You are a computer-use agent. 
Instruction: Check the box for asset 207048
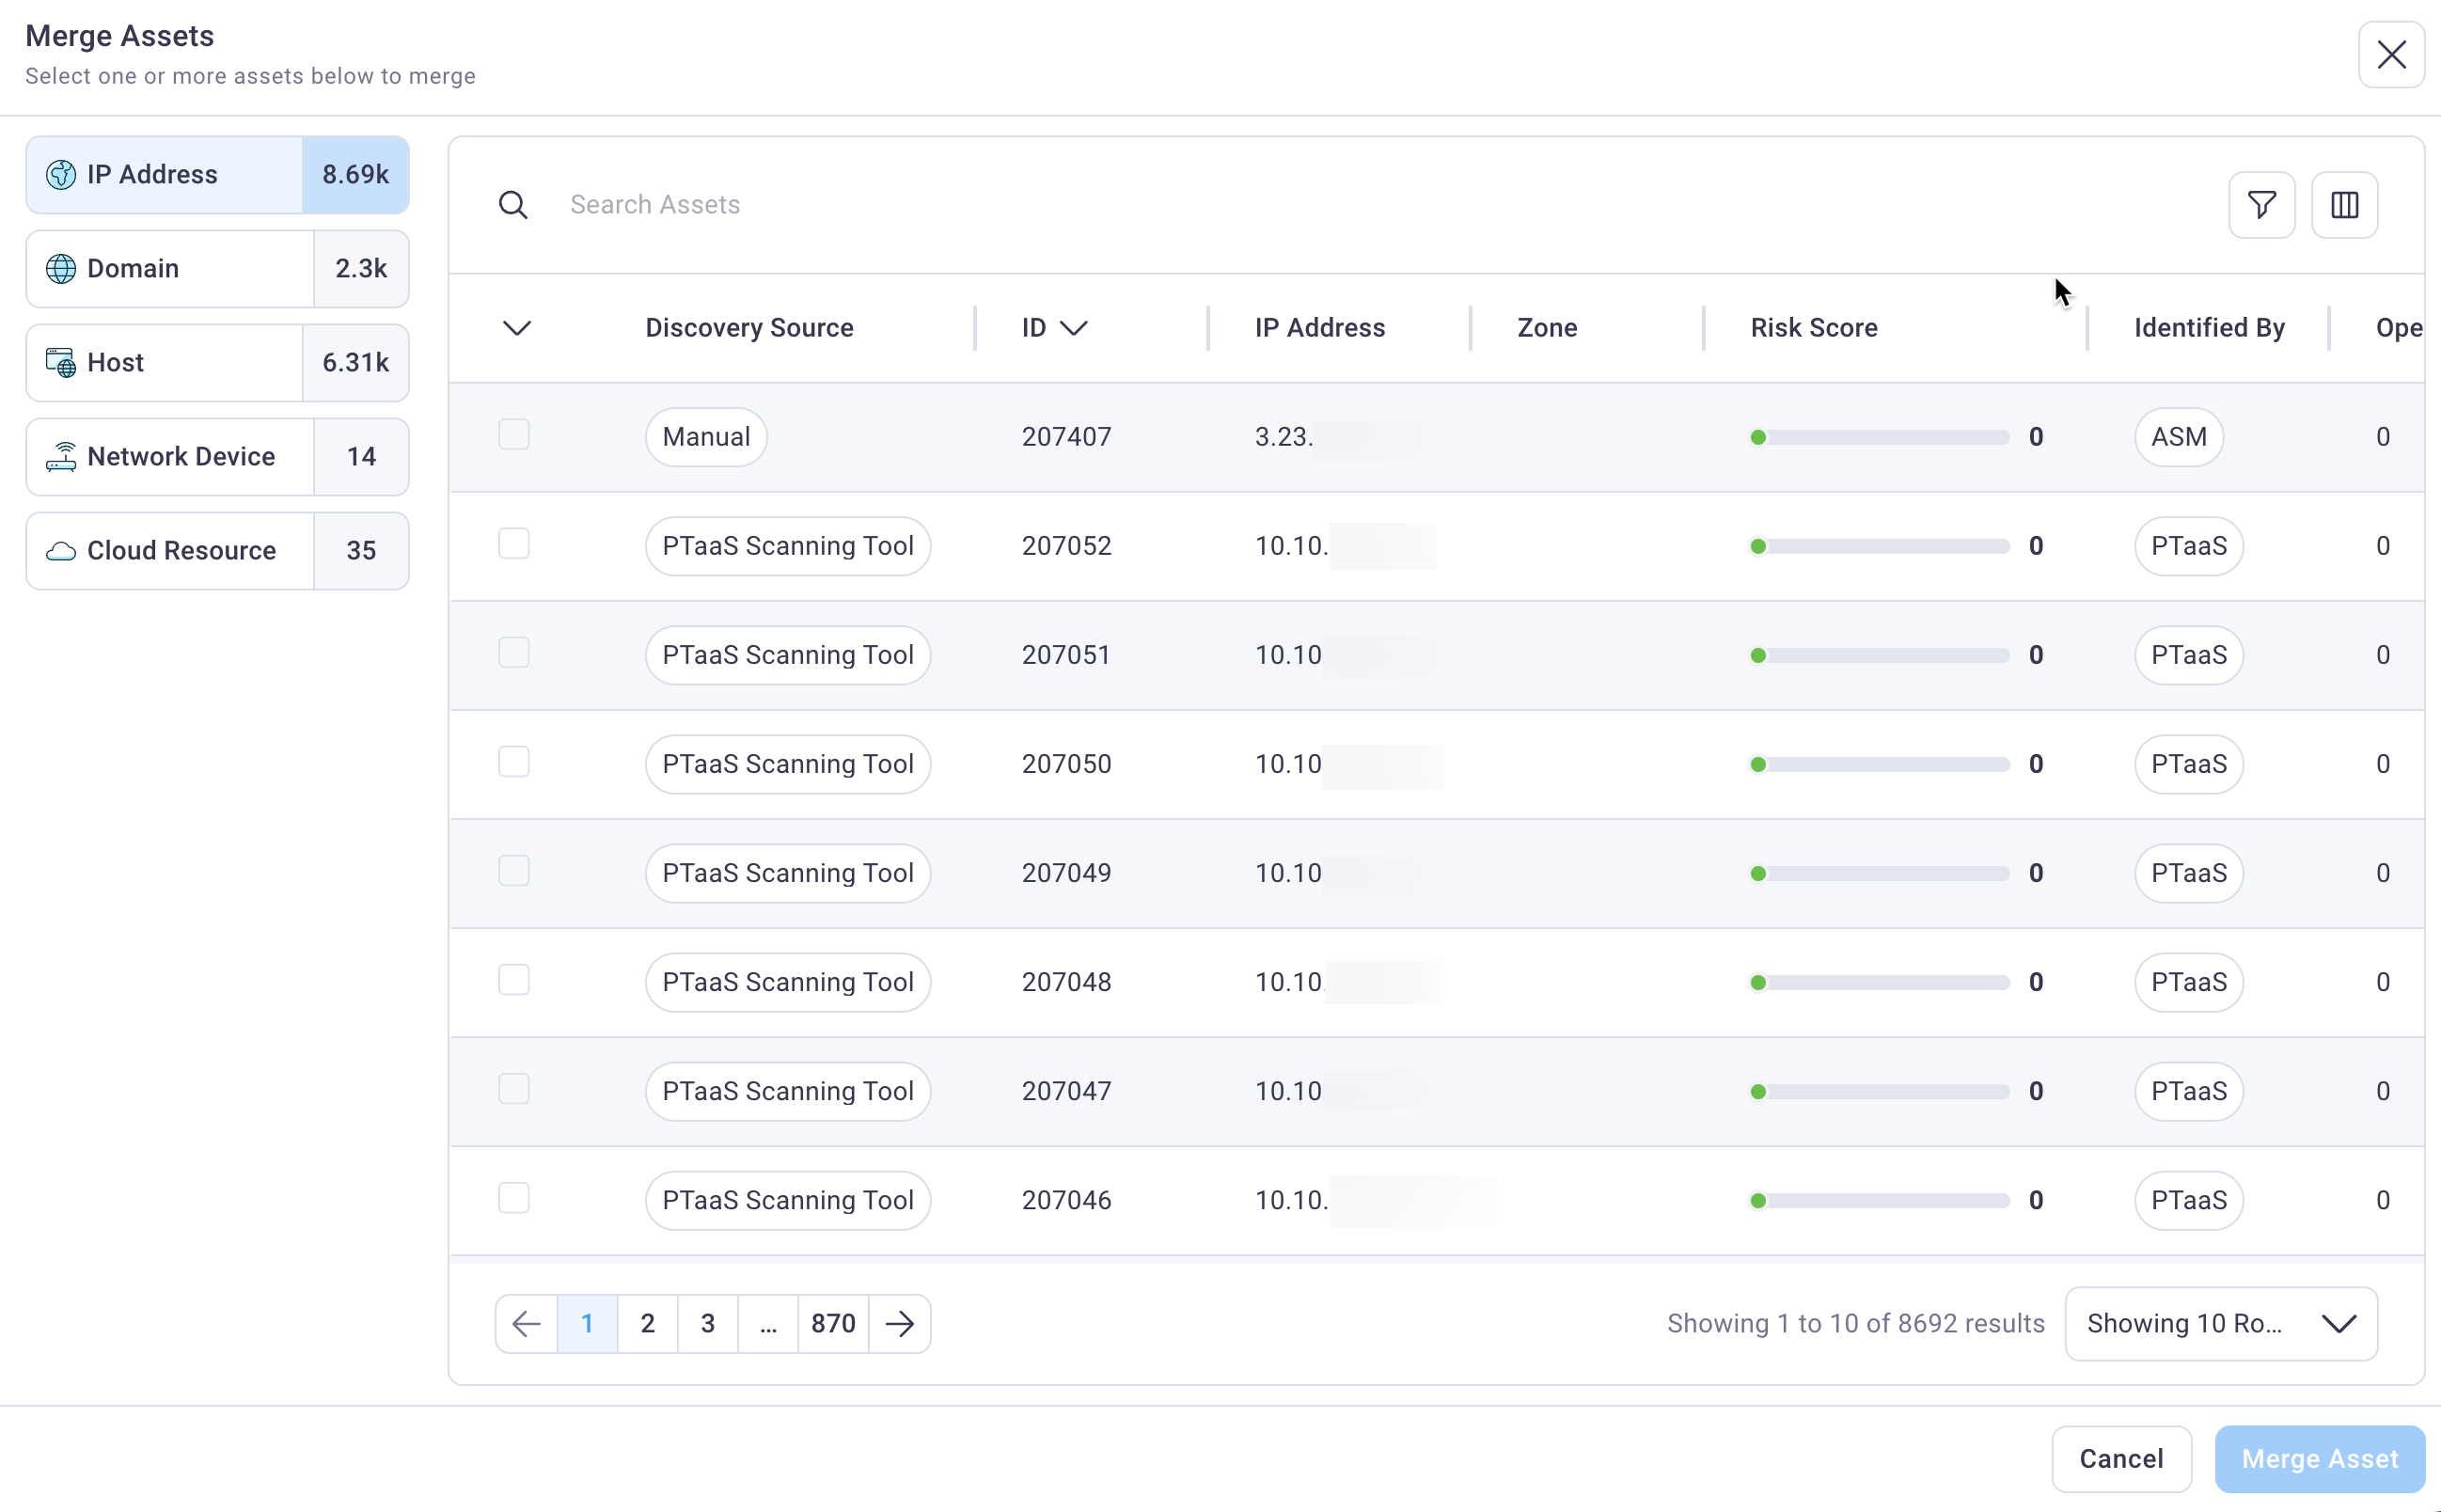[x=514, y=979]
